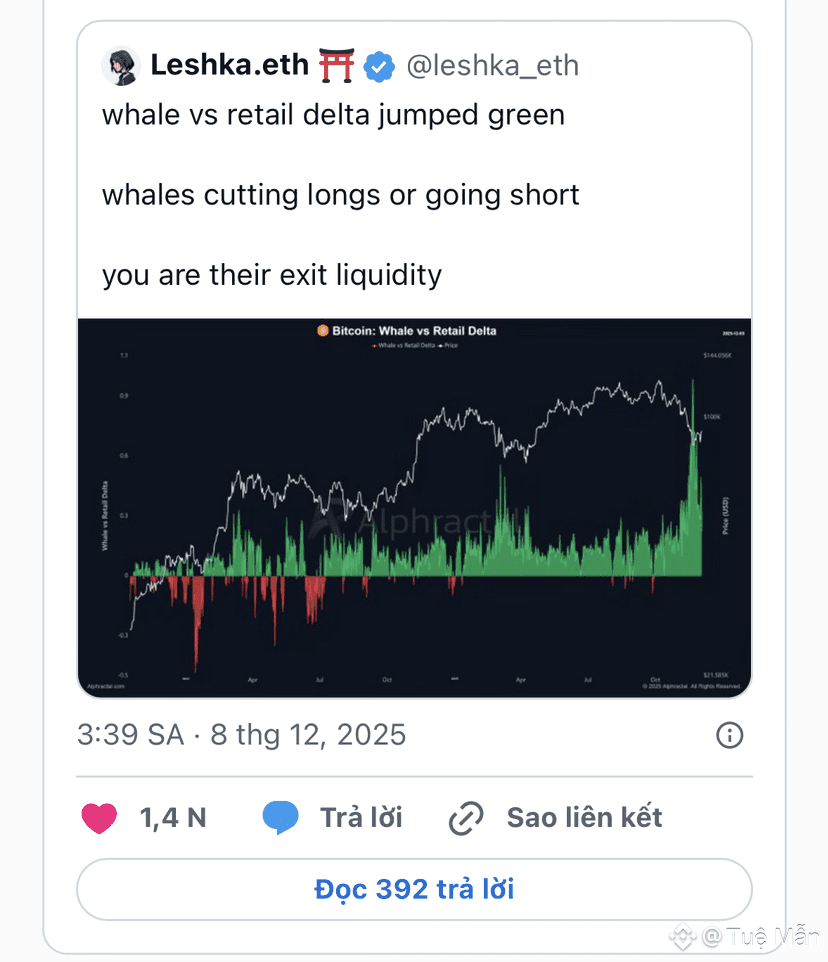Open the Whale vs Retail Delta chart image
Image resolution: width=828 pixels, height=962 pixels.
pyautogui.click(x=414, y=507)
